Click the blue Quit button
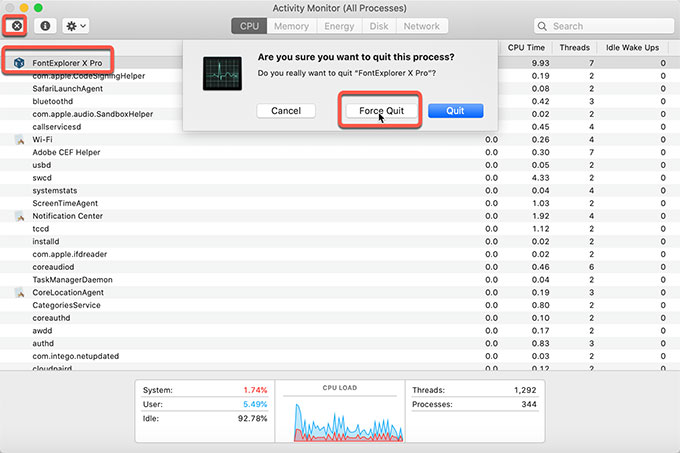Image resolution: width=680 pixels, height=453 pixels. (x=455, y=111)
